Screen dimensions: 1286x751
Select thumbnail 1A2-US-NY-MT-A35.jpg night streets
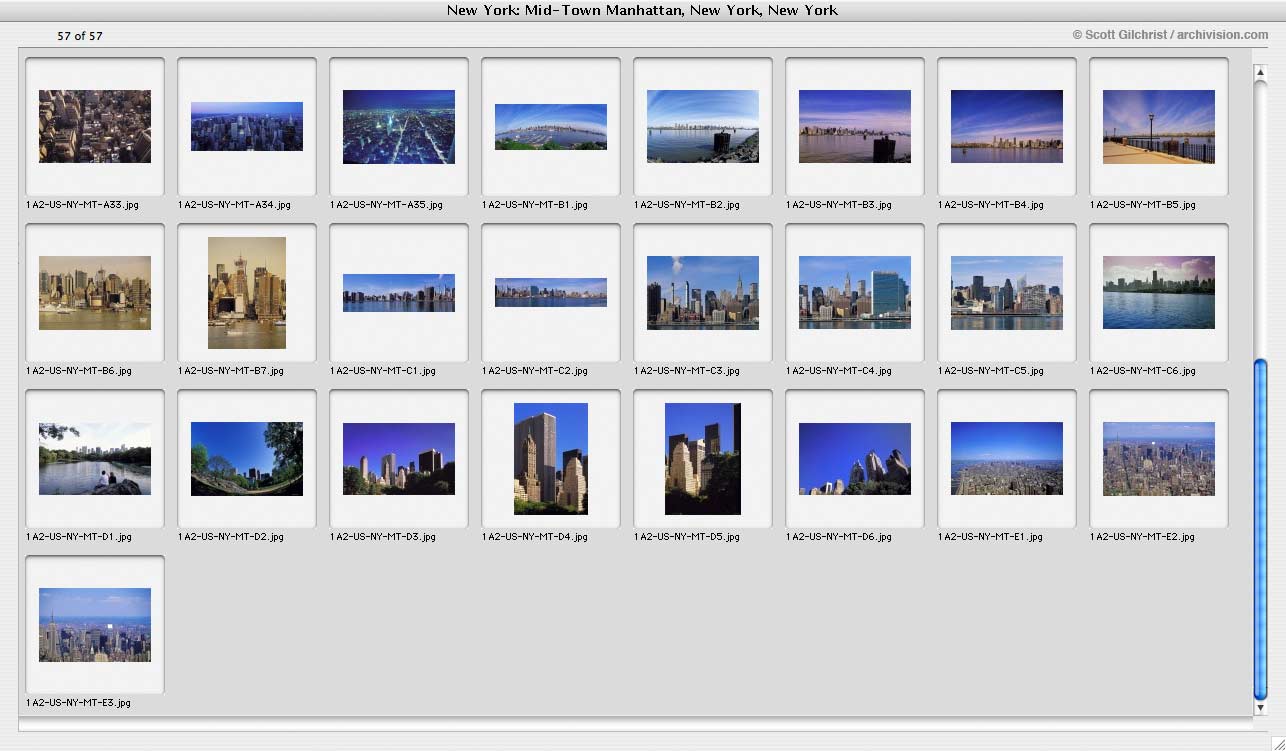[399, 127]
